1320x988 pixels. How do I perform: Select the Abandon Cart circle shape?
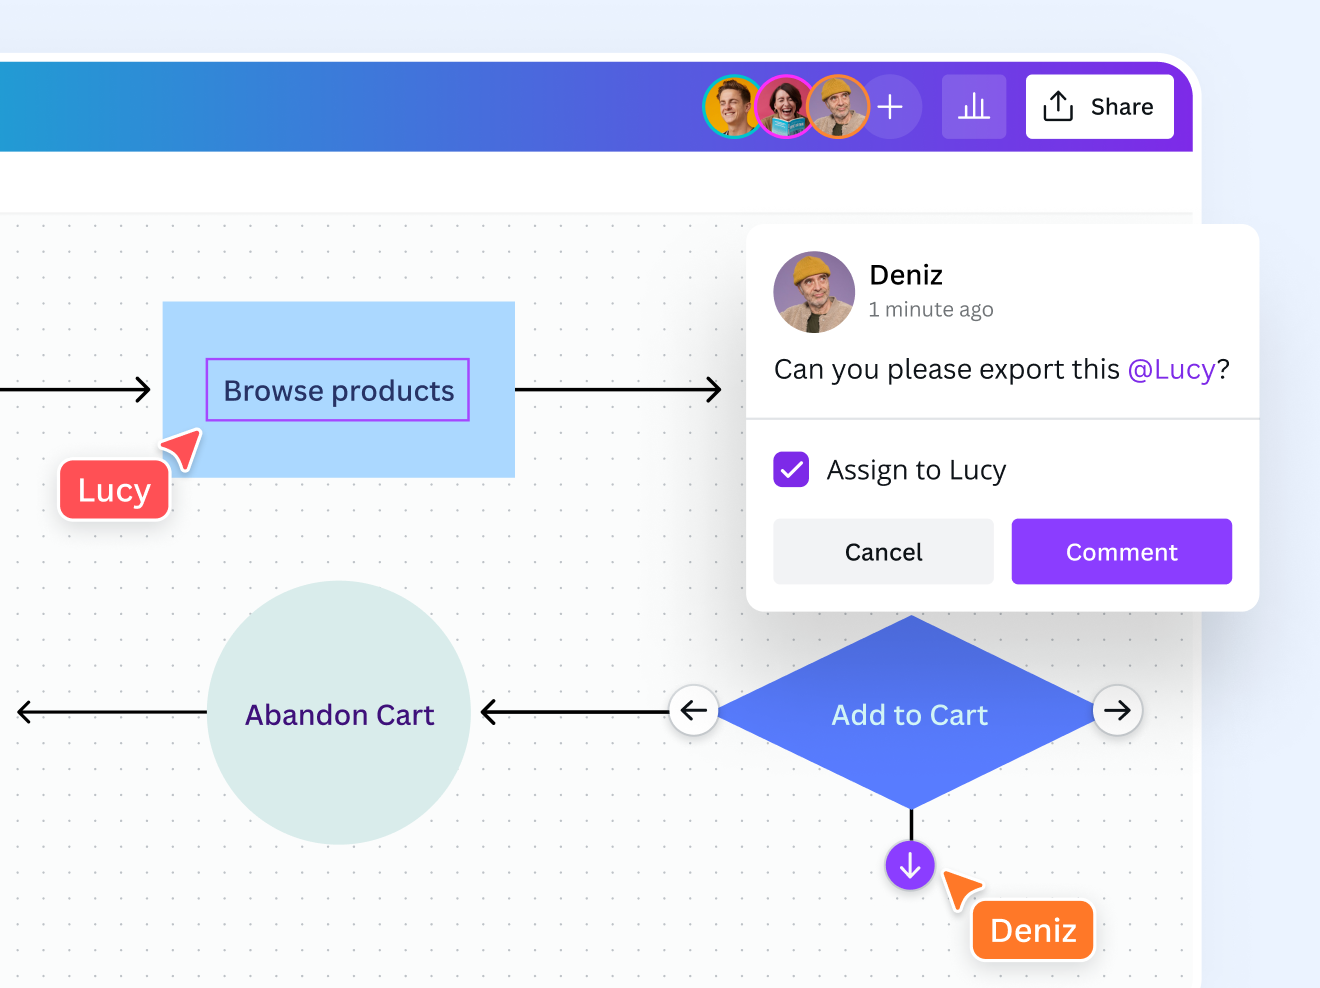[339, 714]
